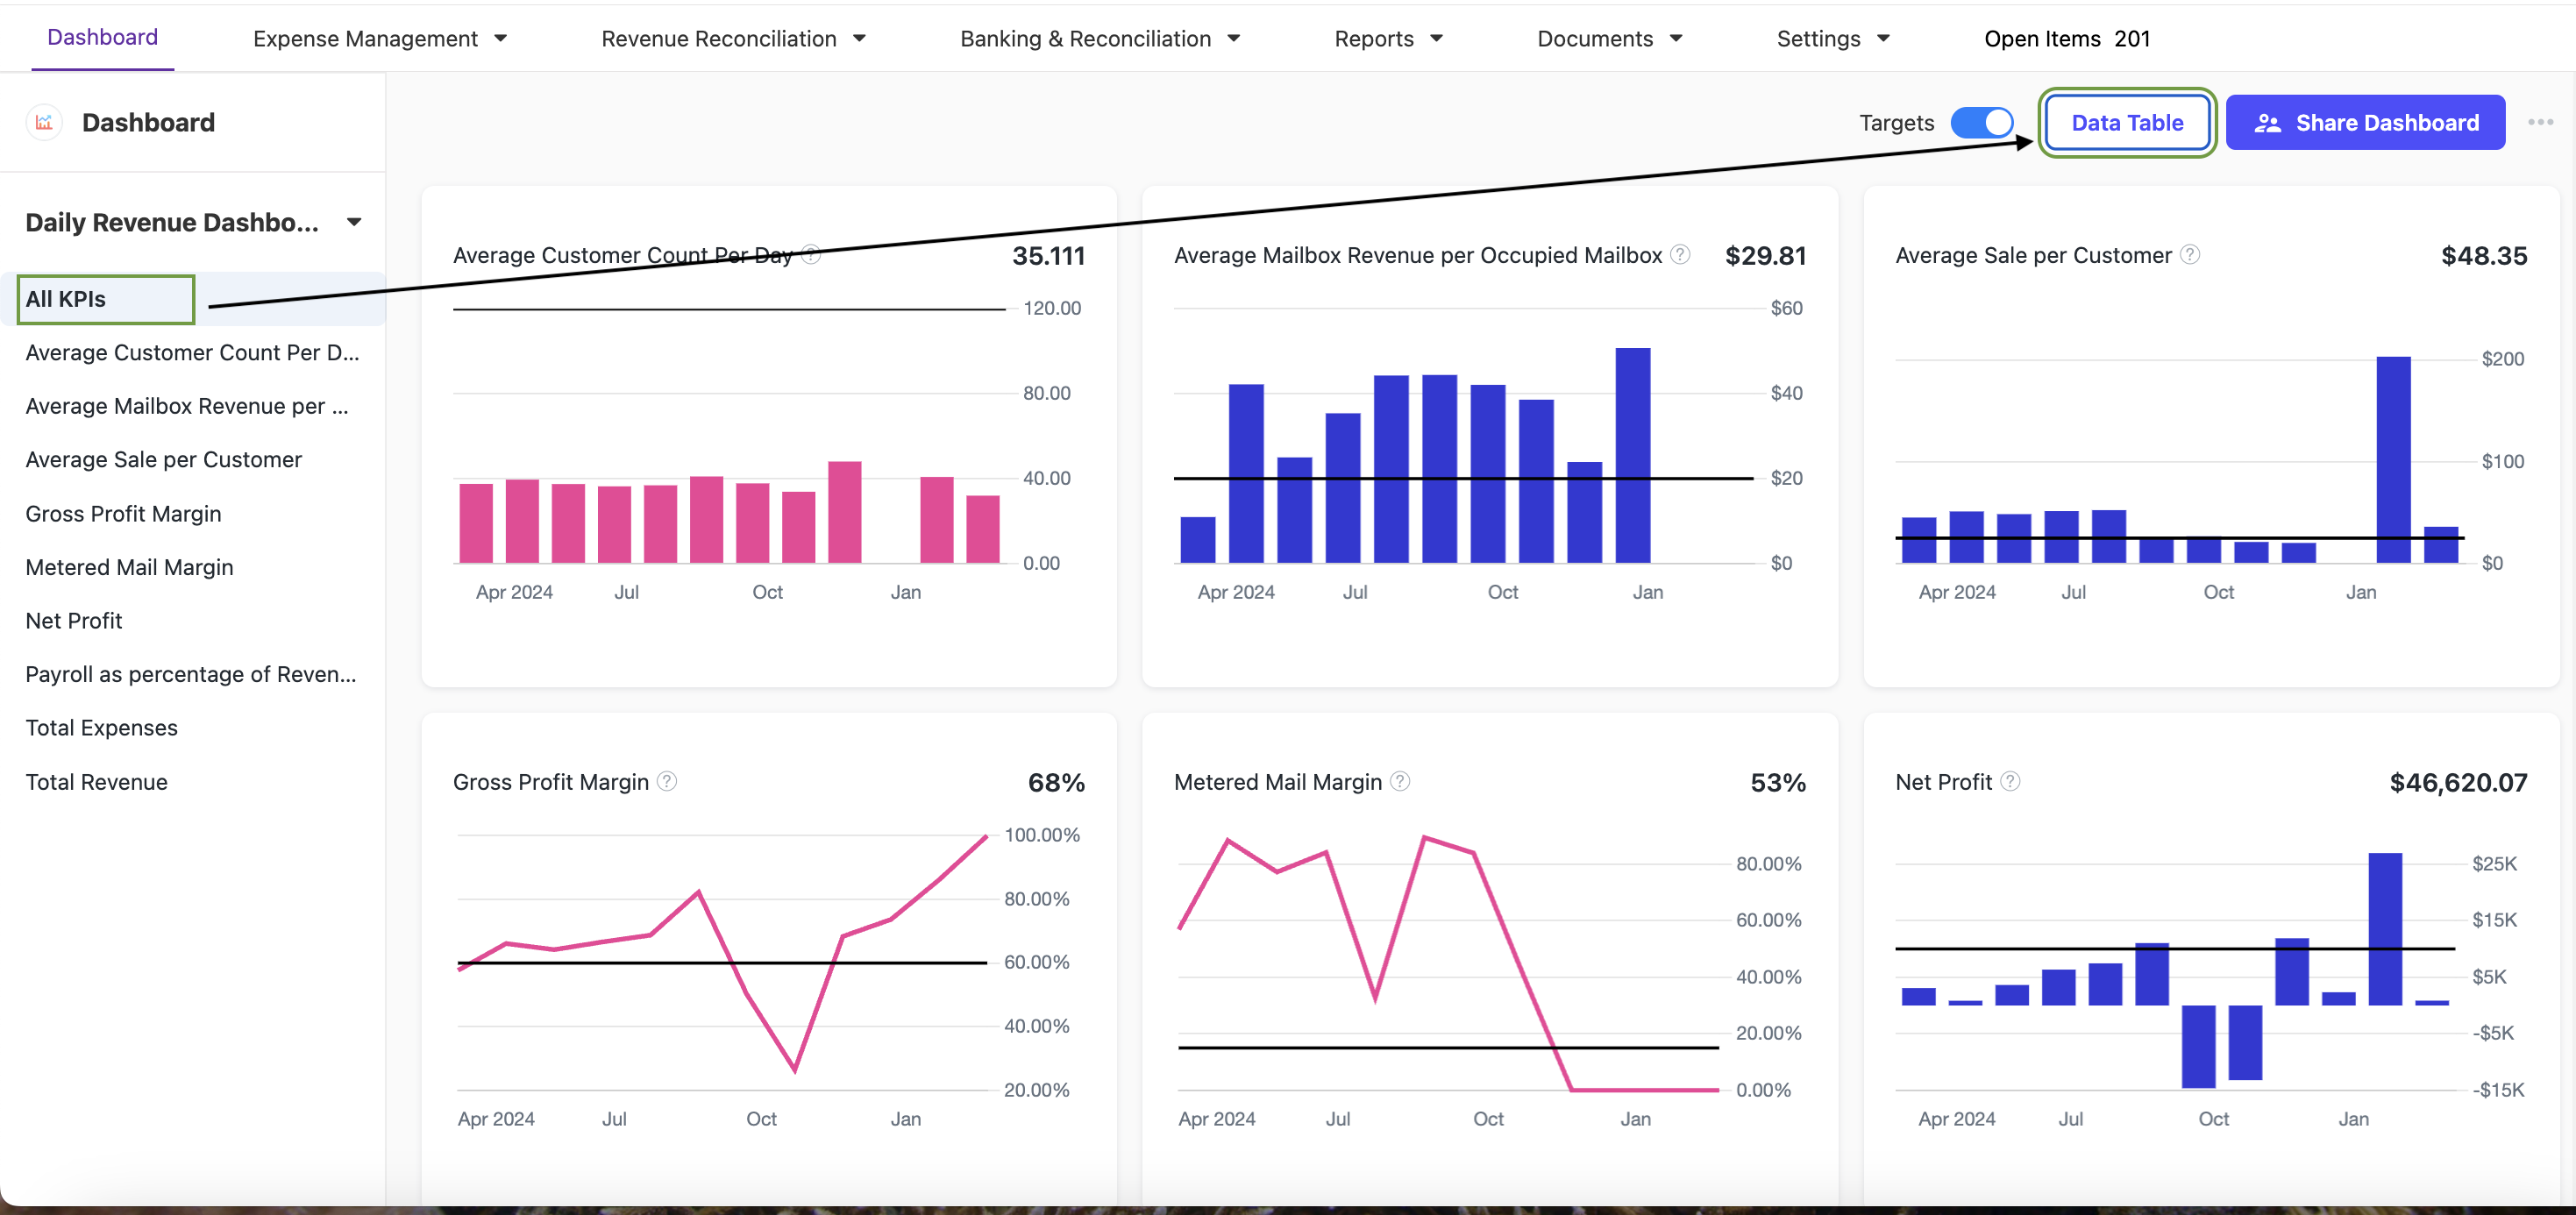Image resolution: width=2576 pixels, height=1215 pixels.
Task: Toggle off the Targets switch
Action: 1983,122
